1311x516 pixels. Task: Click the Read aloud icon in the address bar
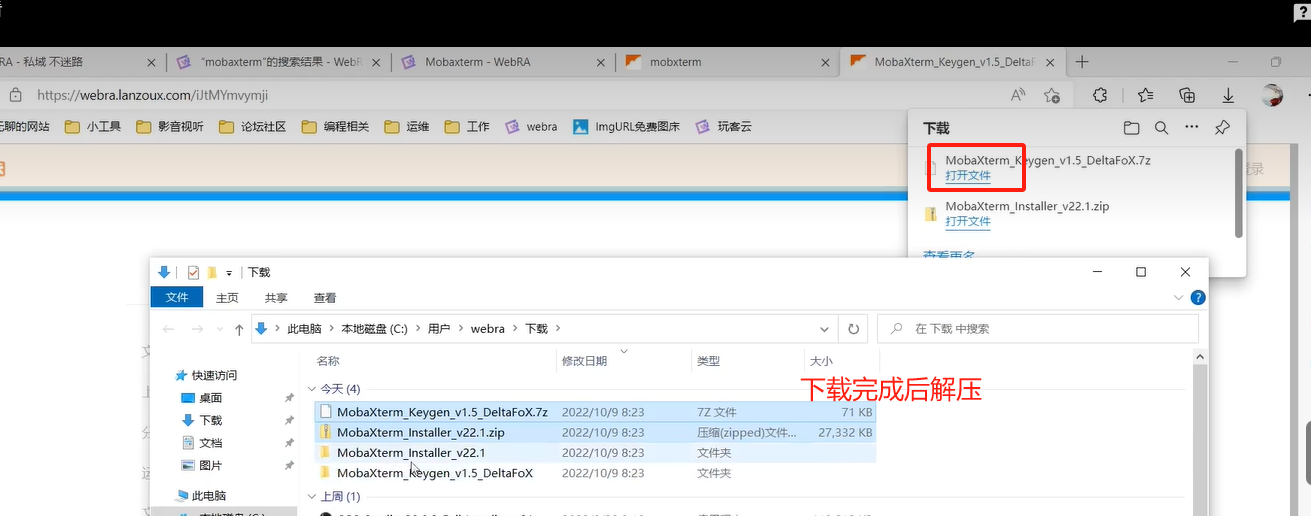coord(1018,95)
